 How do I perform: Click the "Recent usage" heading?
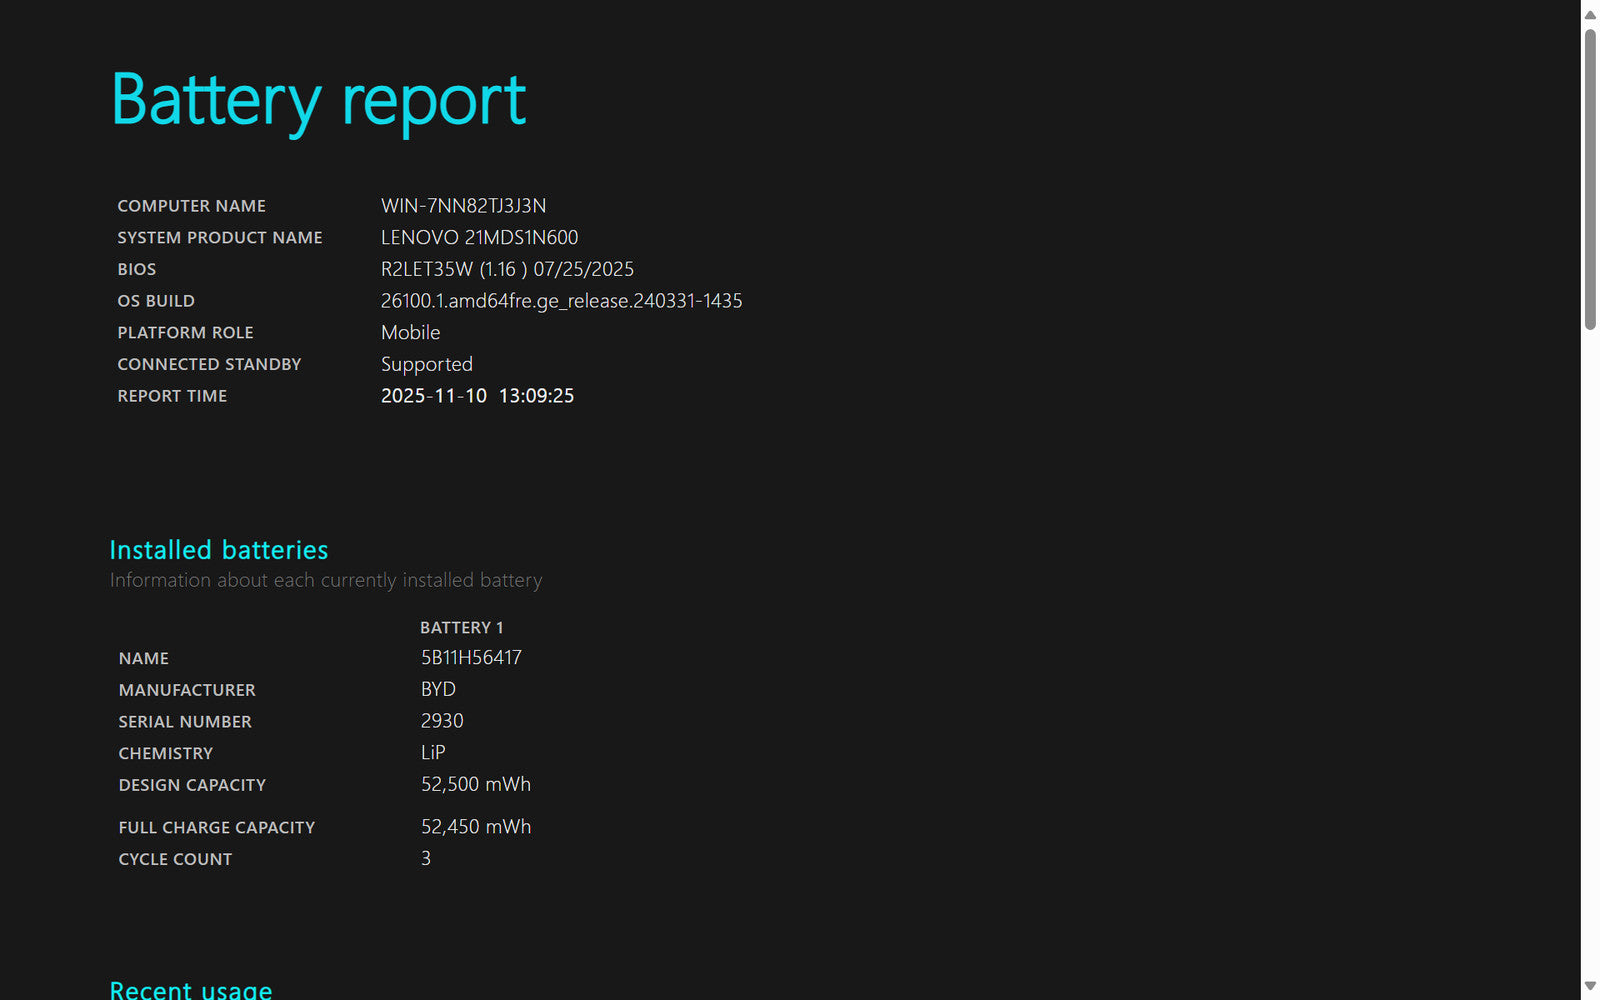click(190, 989)
